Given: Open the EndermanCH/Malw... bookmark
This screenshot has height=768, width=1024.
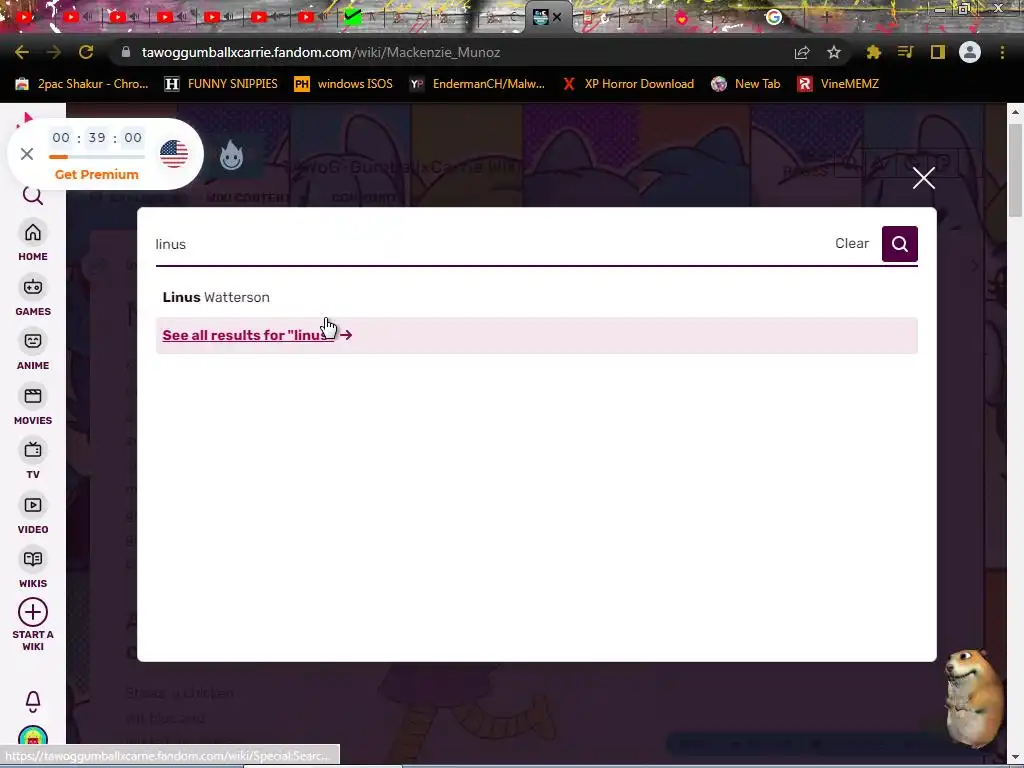Looking at the screenshot, I should pos(477,84).
